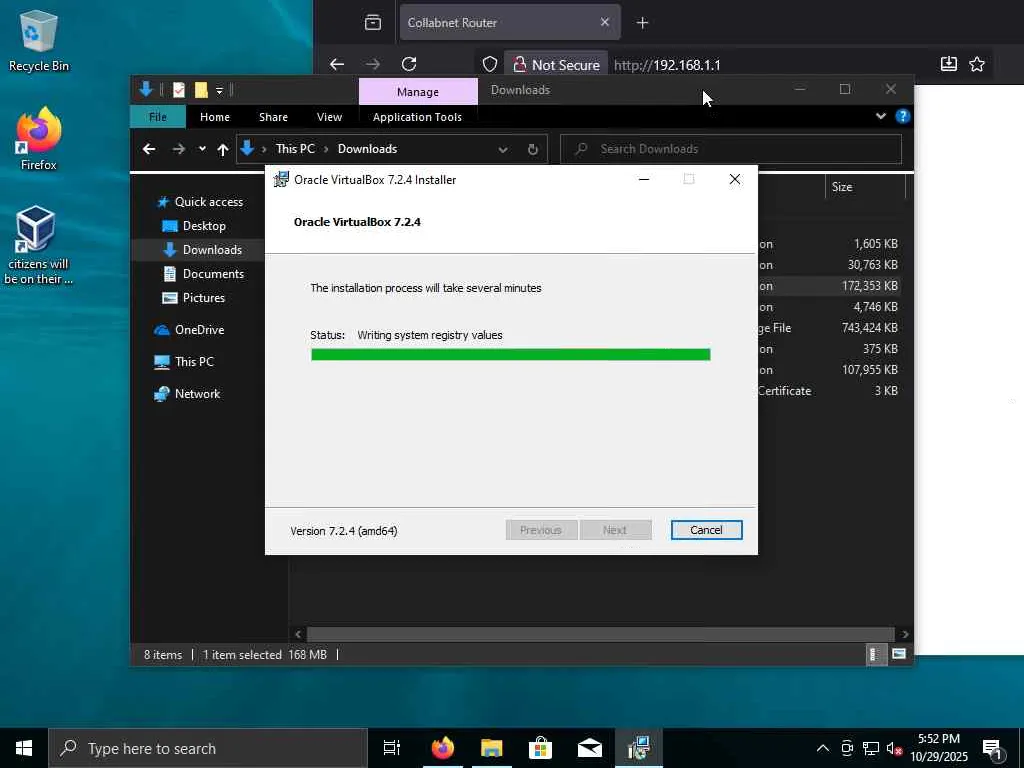Click the taskbar search box

pos(208,748)
